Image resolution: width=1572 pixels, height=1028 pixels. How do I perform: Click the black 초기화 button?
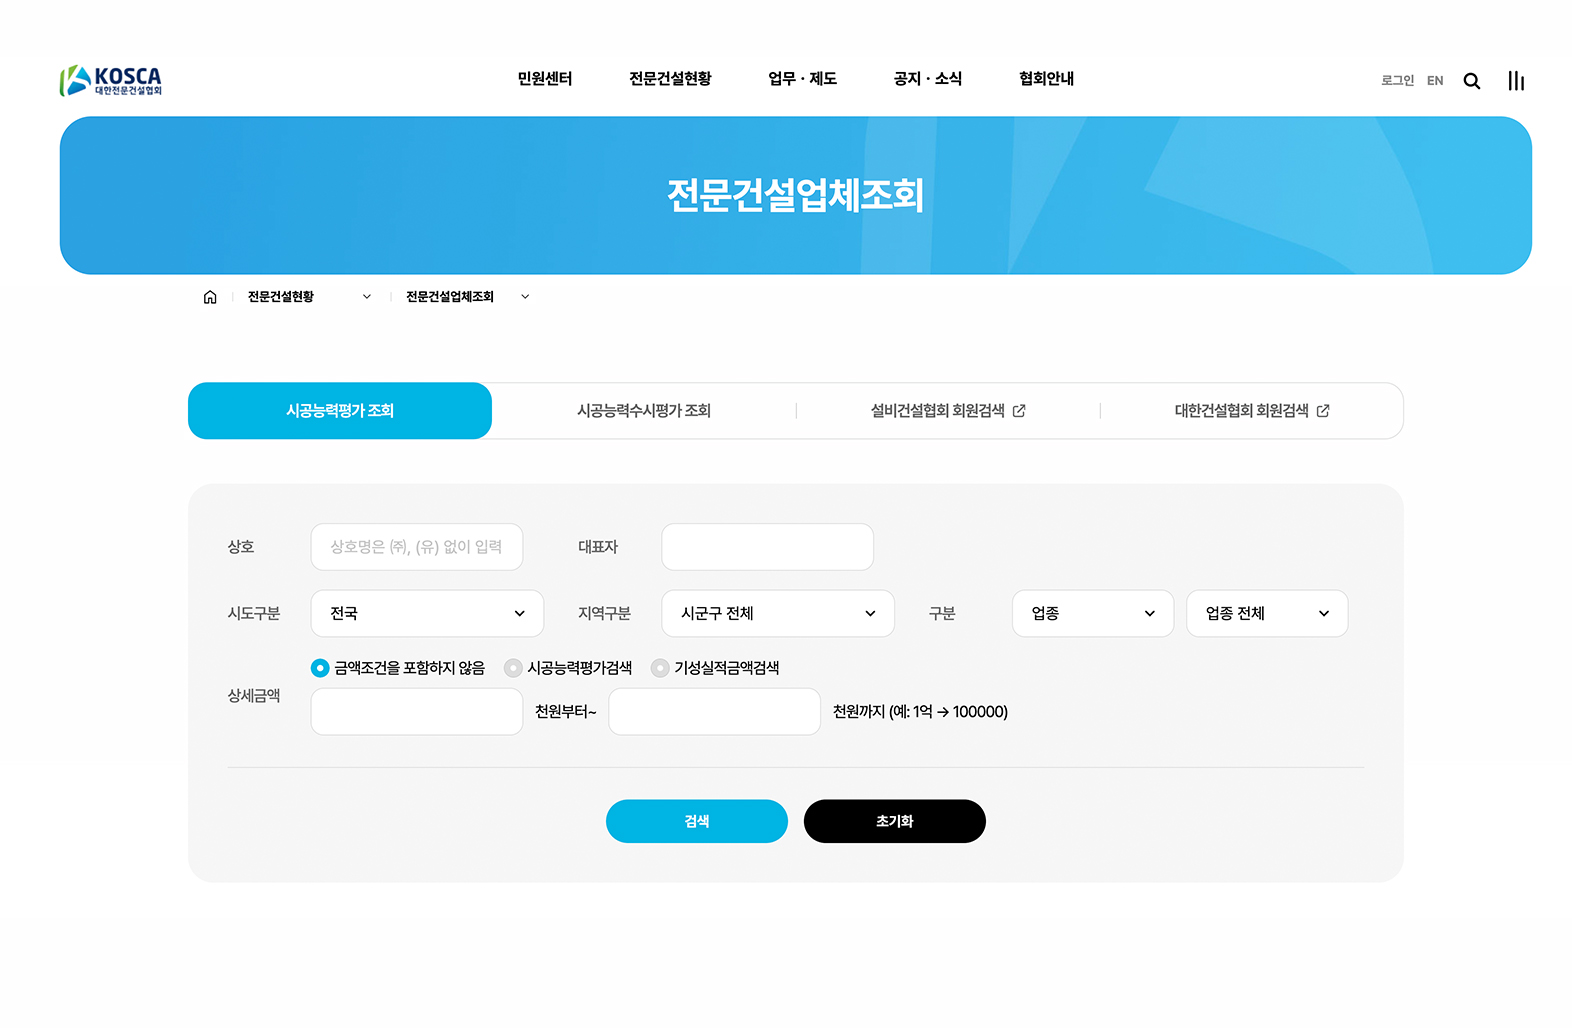pos(895,821)
